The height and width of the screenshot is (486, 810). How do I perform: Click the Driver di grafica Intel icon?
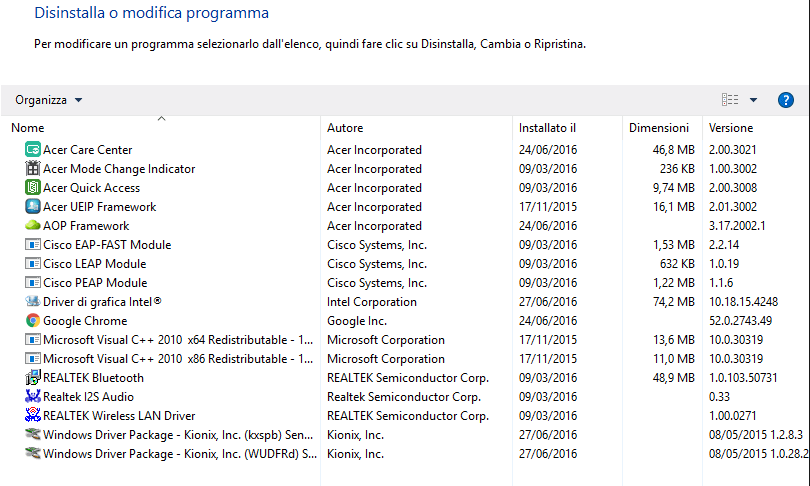[x=32, y=302]
